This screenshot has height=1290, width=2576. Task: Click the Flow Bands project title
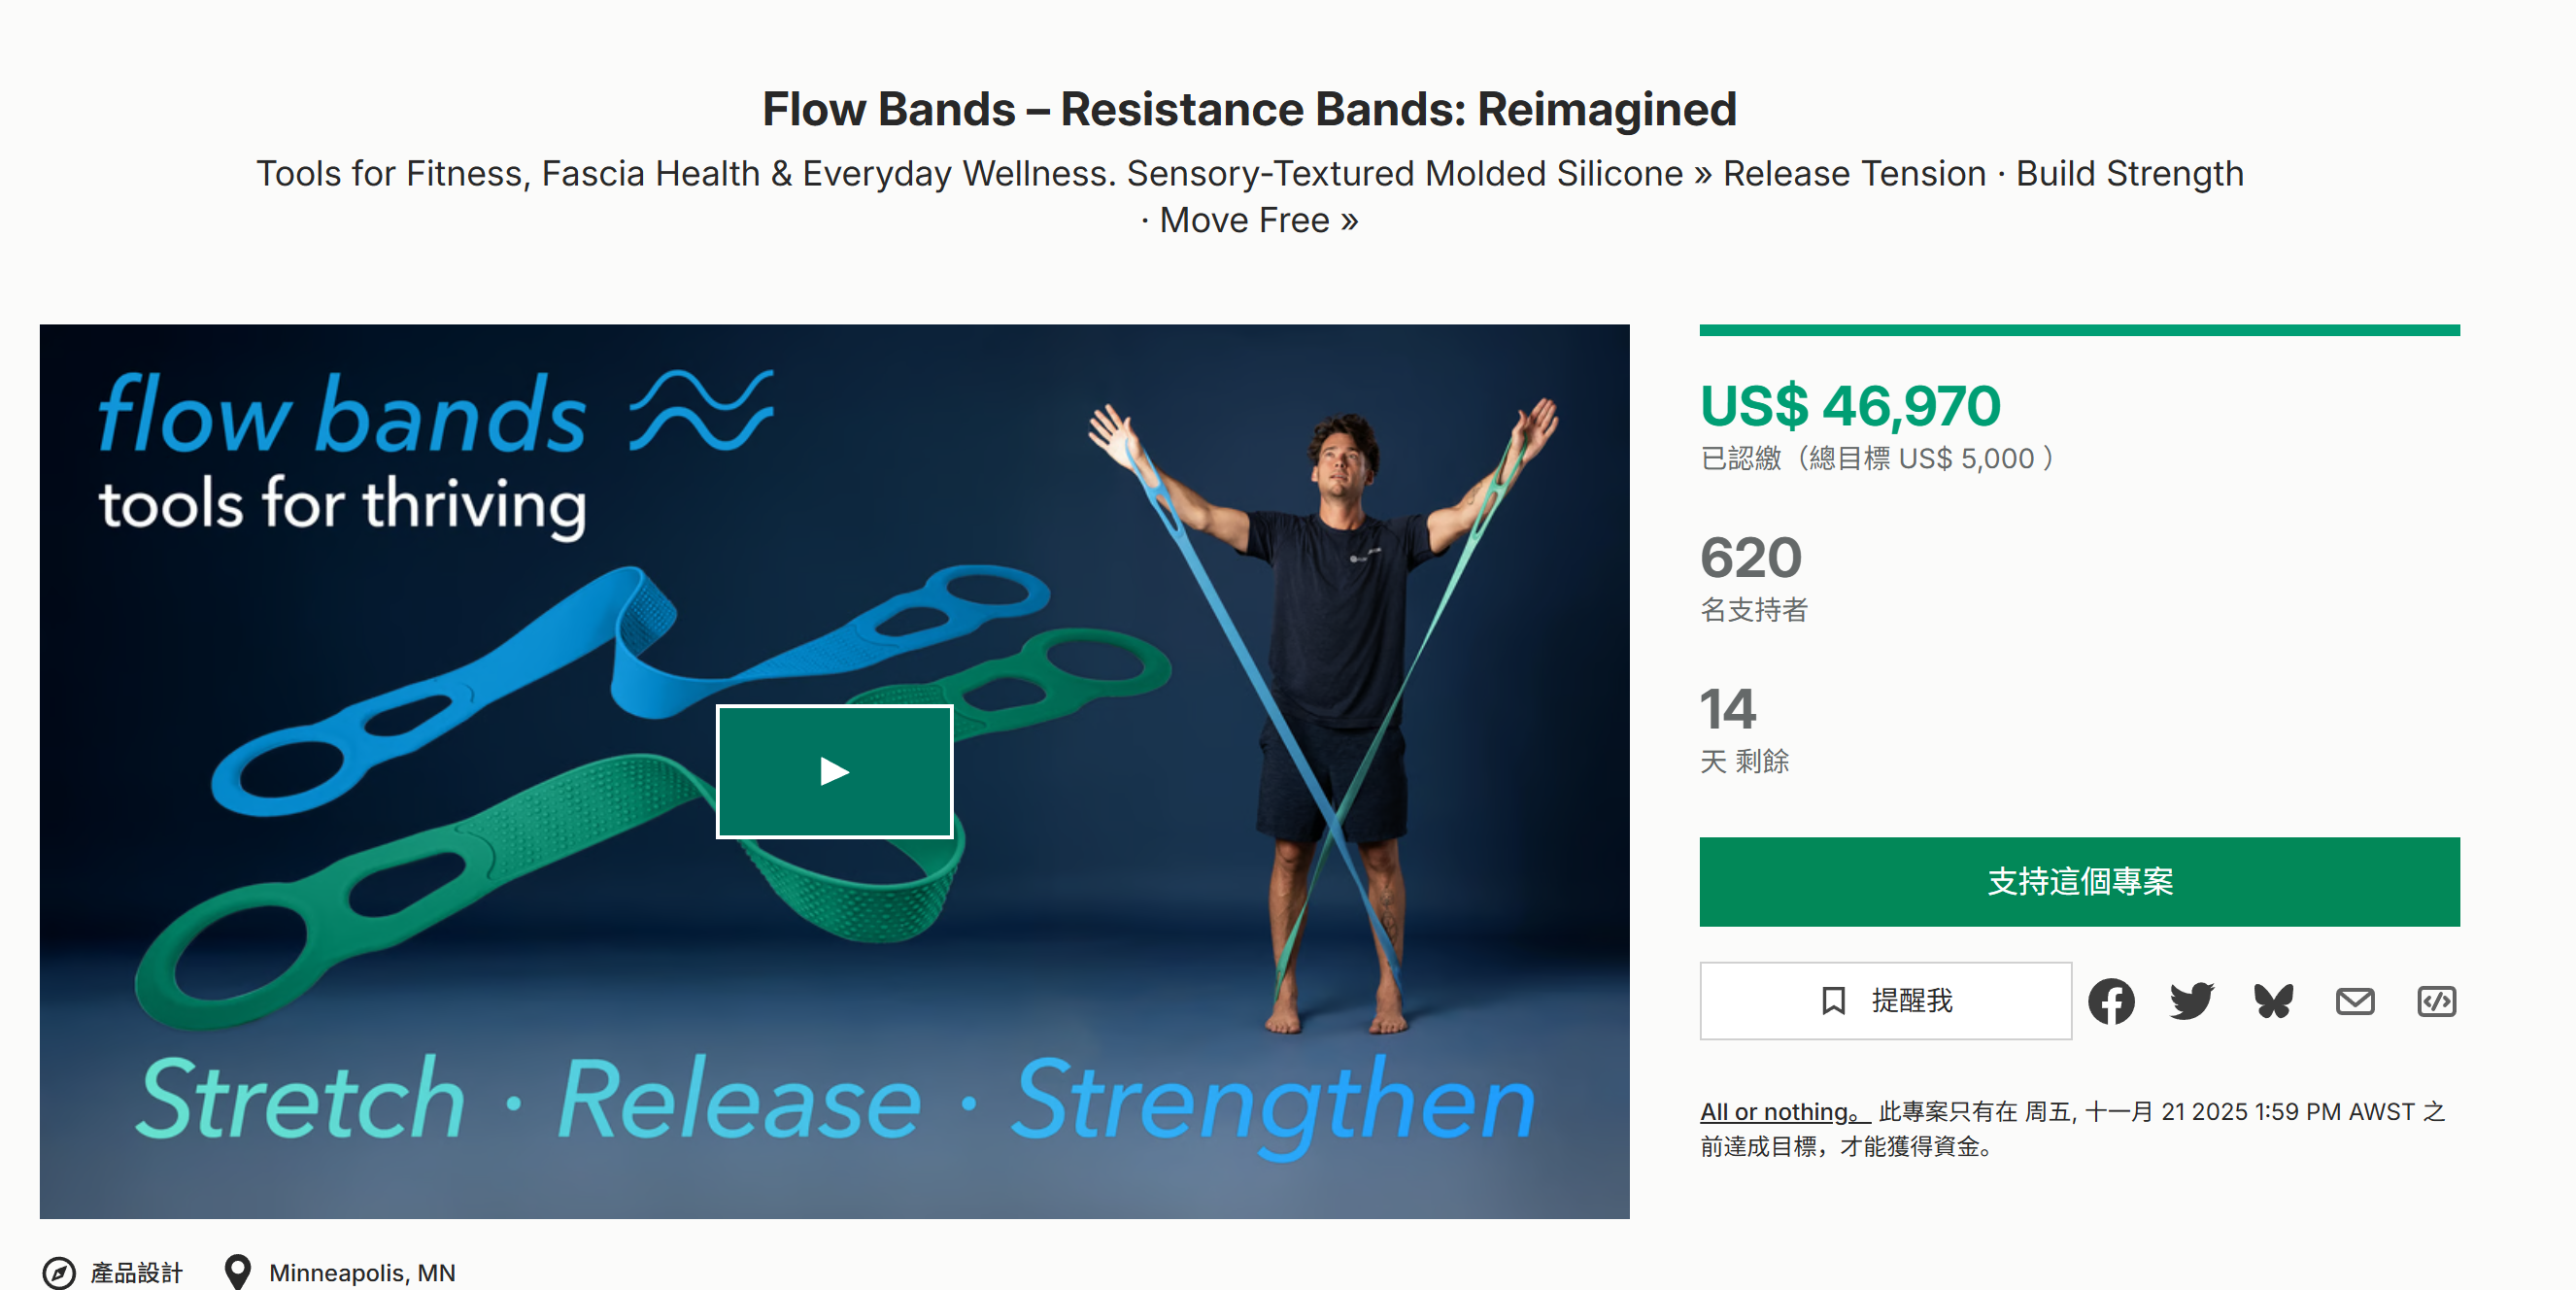pos(1249,109)
